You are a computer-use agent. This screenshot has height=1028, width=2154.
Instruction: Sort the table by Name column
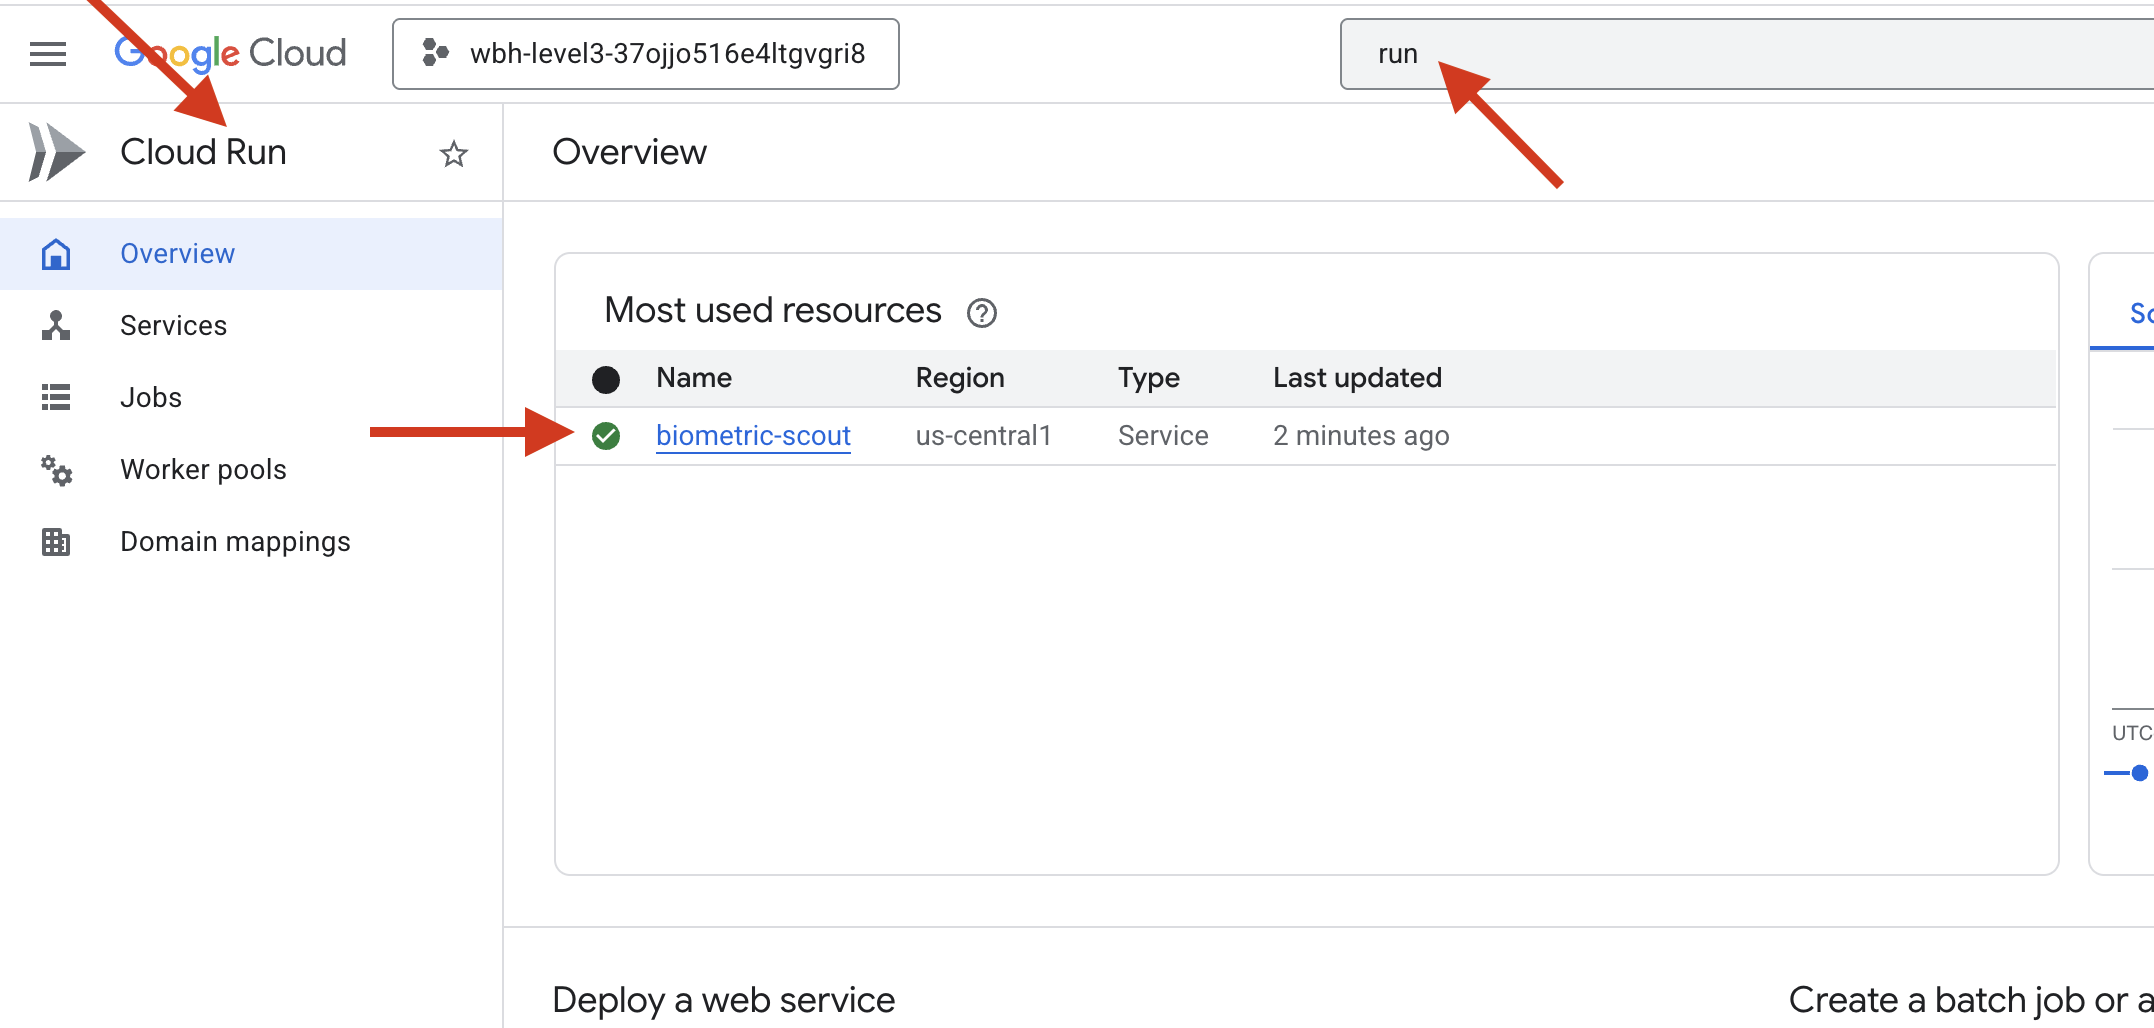[694, 378]
